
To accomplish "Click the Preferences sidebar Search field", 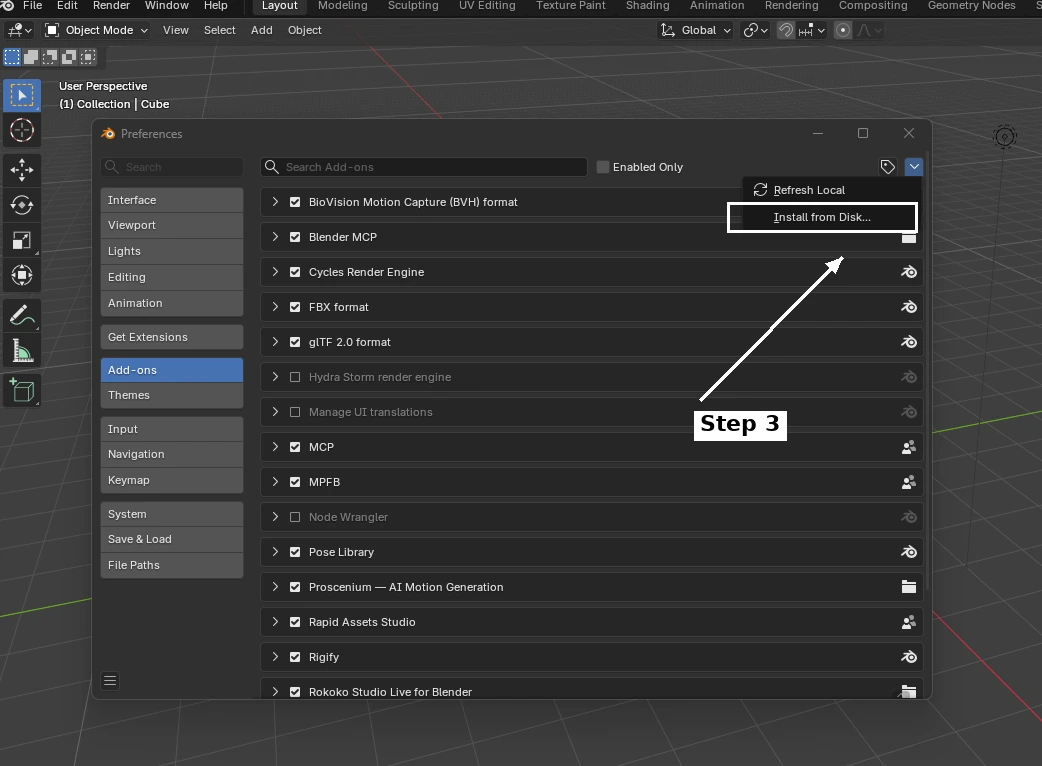I will [172, 167].
